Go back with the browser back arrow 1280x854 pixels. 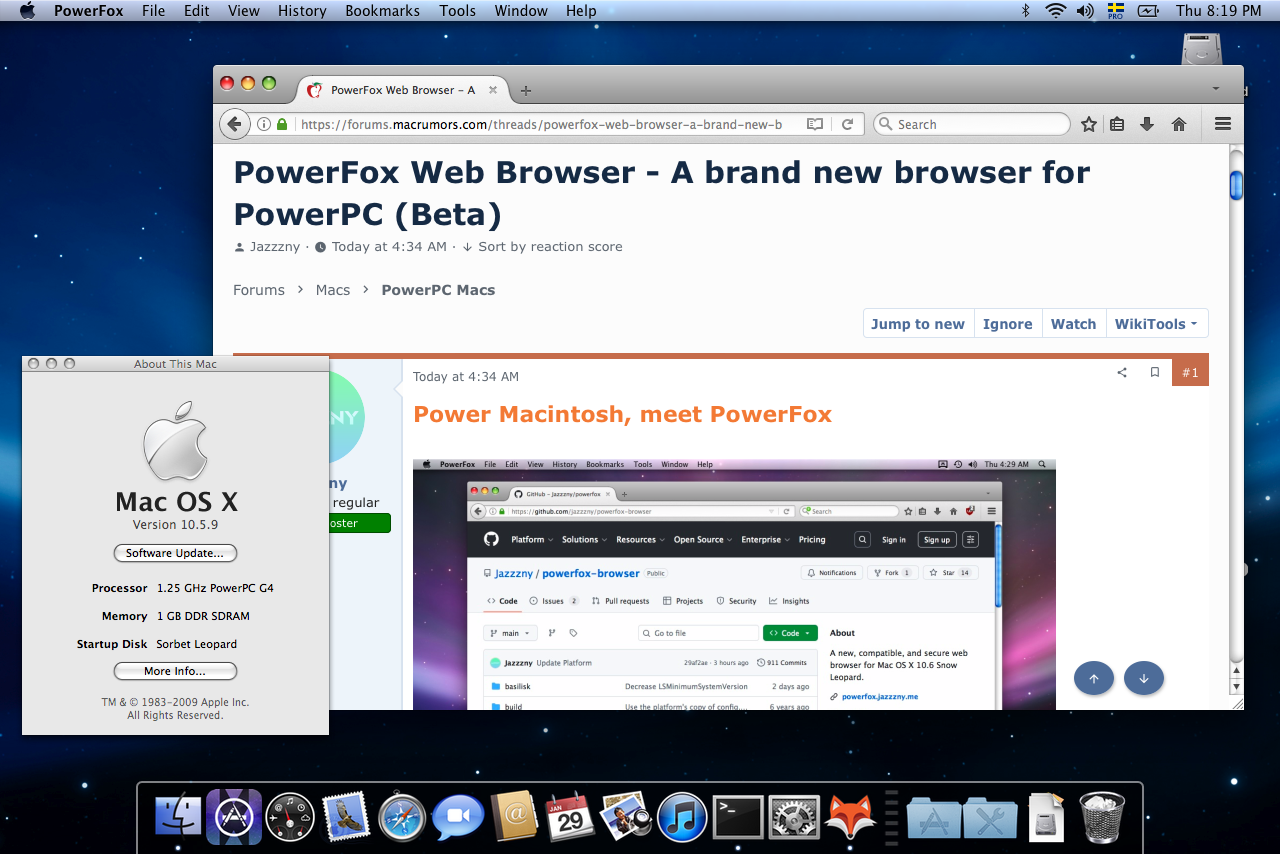234,124
